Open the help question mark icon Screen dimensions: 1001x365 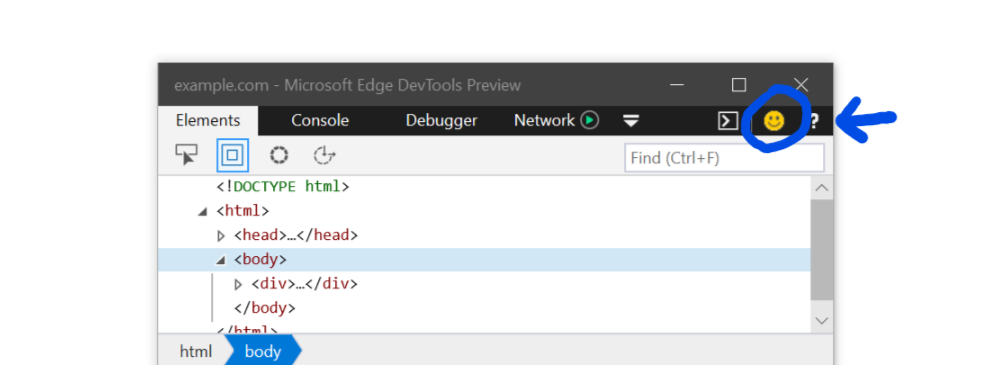point(814,121)
